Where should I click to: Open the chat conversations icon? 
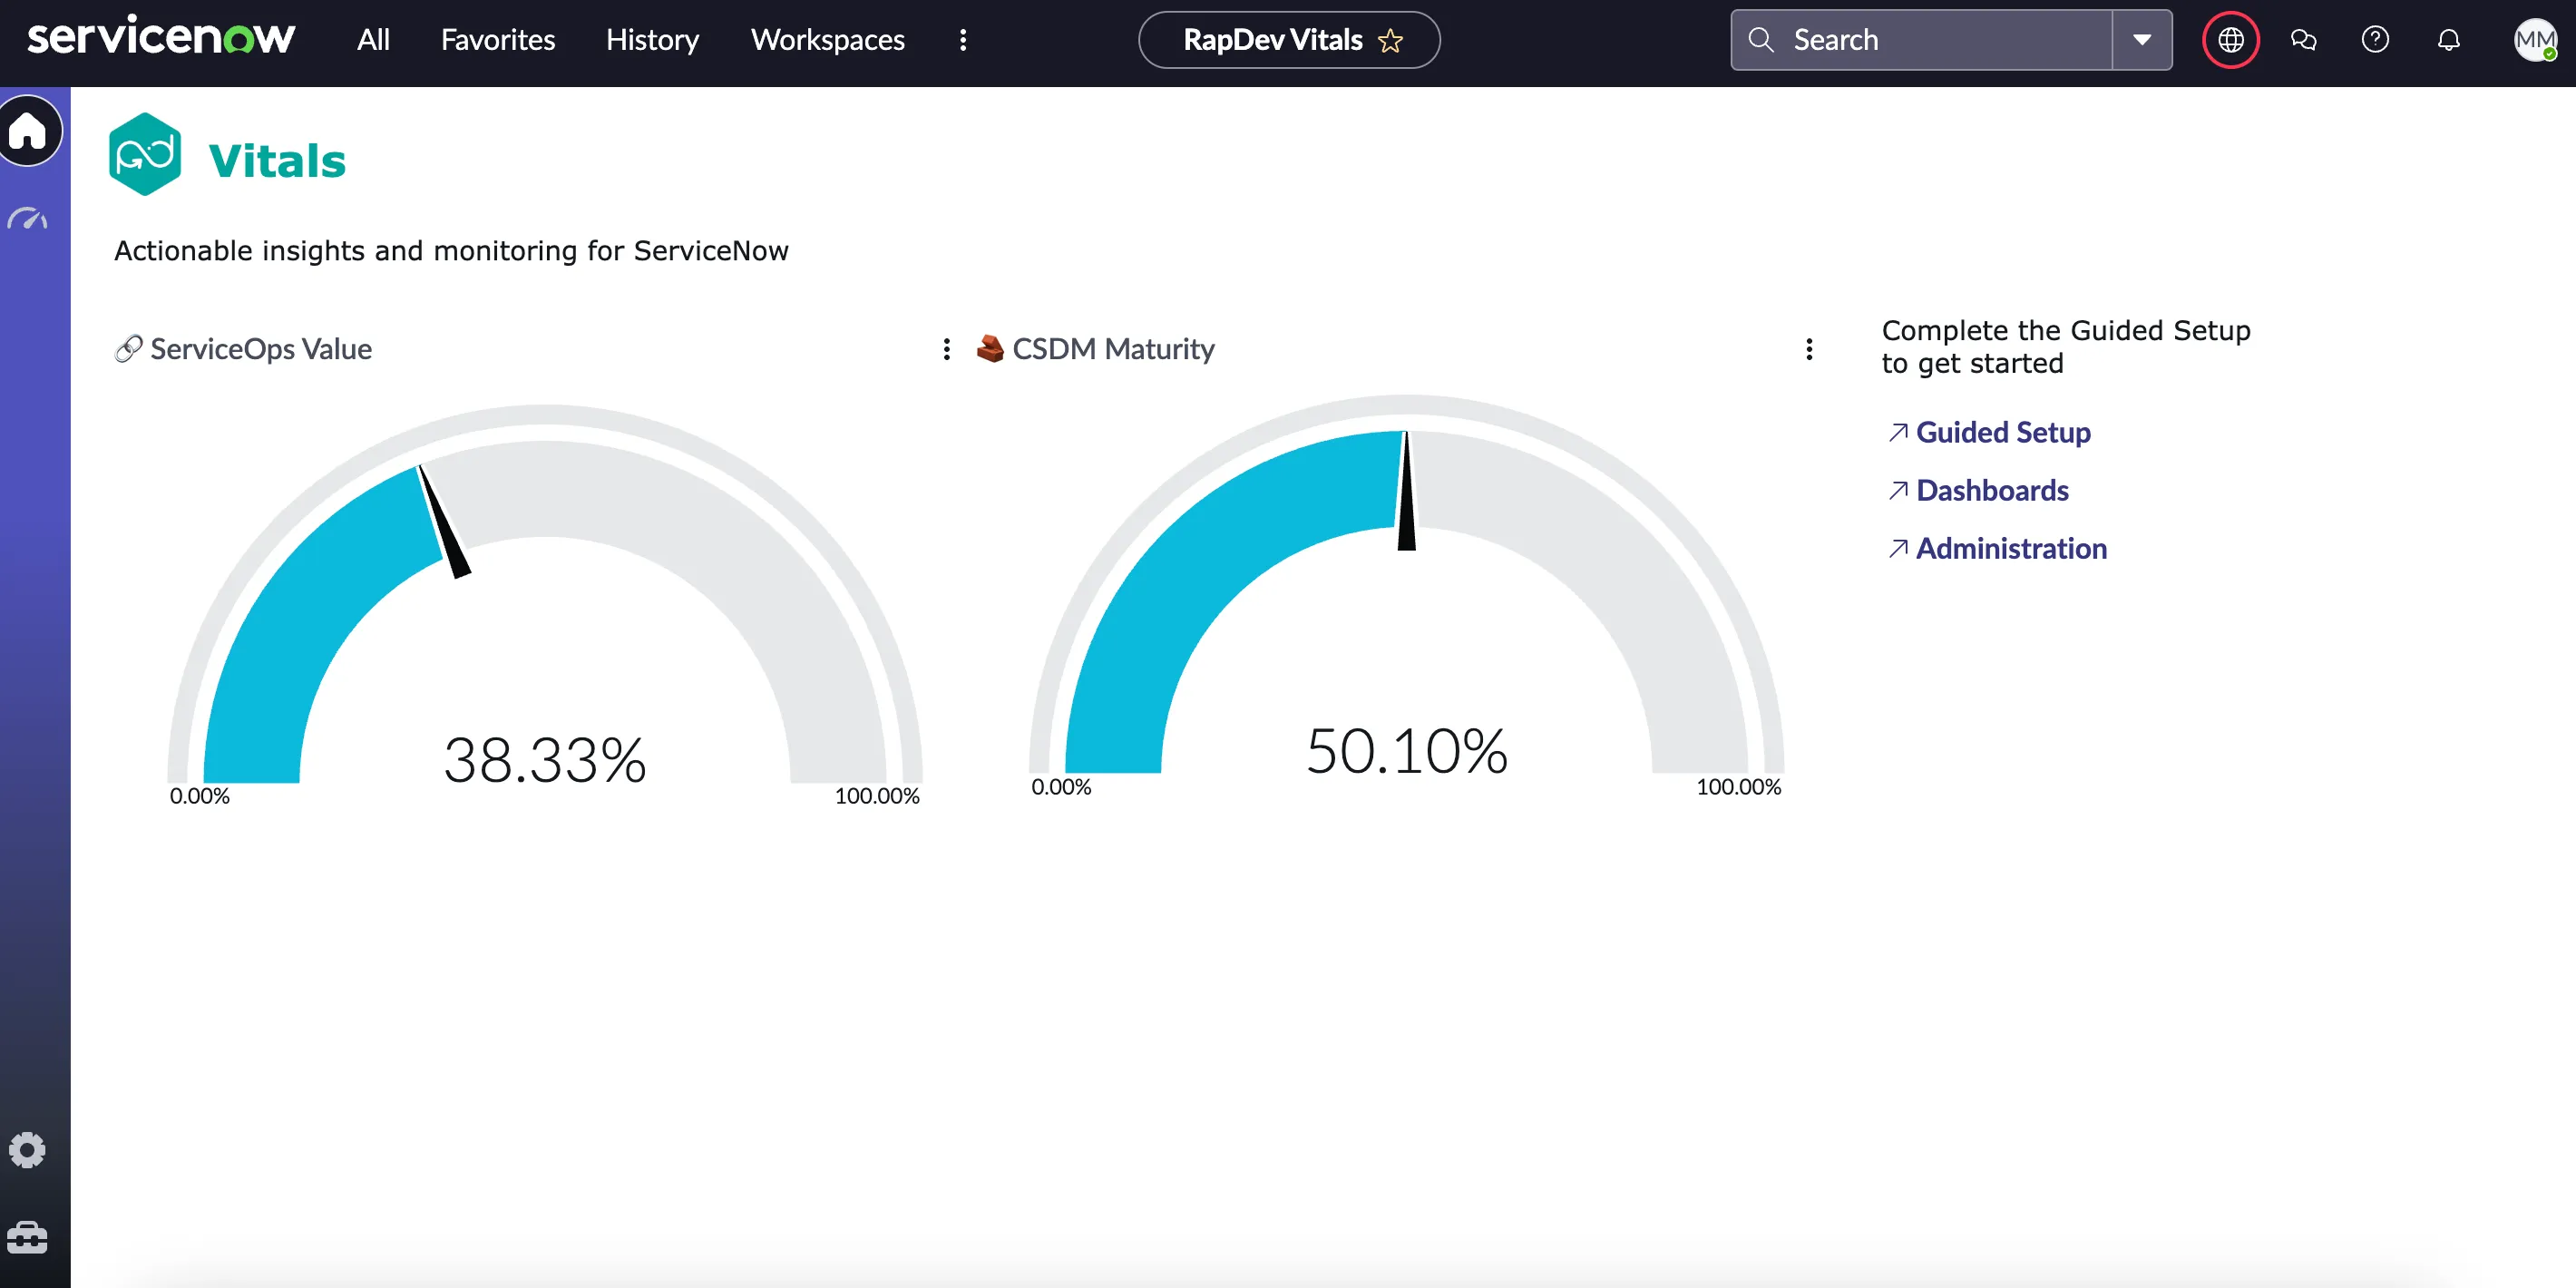2303,40
